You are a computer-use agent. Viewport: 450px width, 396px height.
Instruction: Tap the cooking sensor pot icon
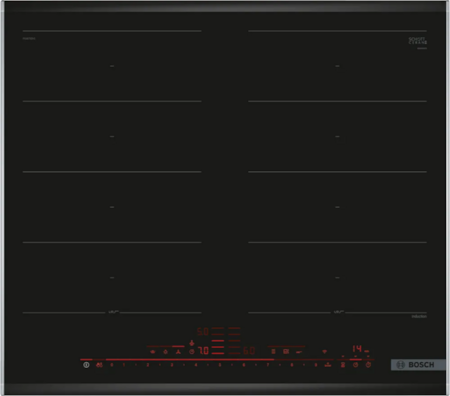click(x=153, y=351)
